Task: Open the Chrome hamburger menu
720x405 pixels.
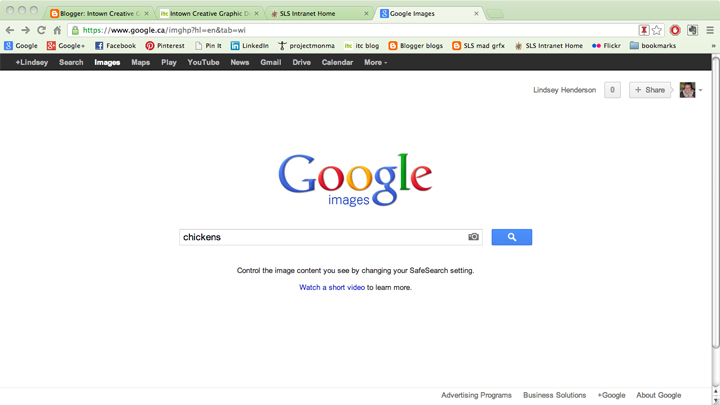Action: [x=710, y=30]
